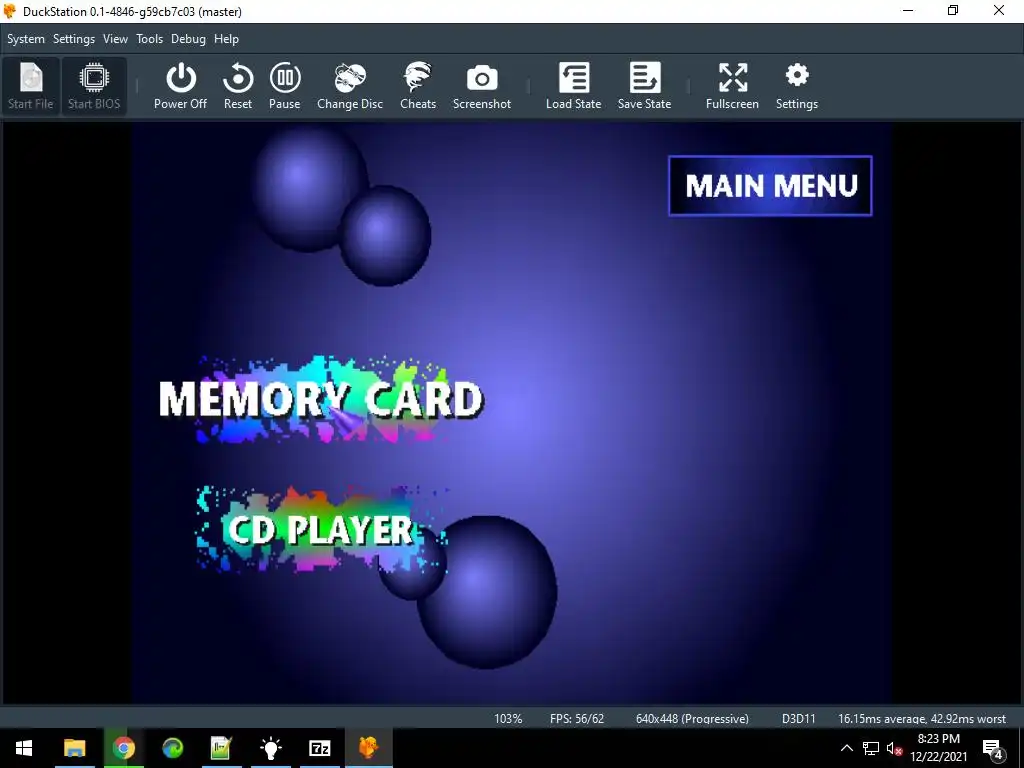Click the DuckStation title bar duck icon

click(x=10, y=11)
